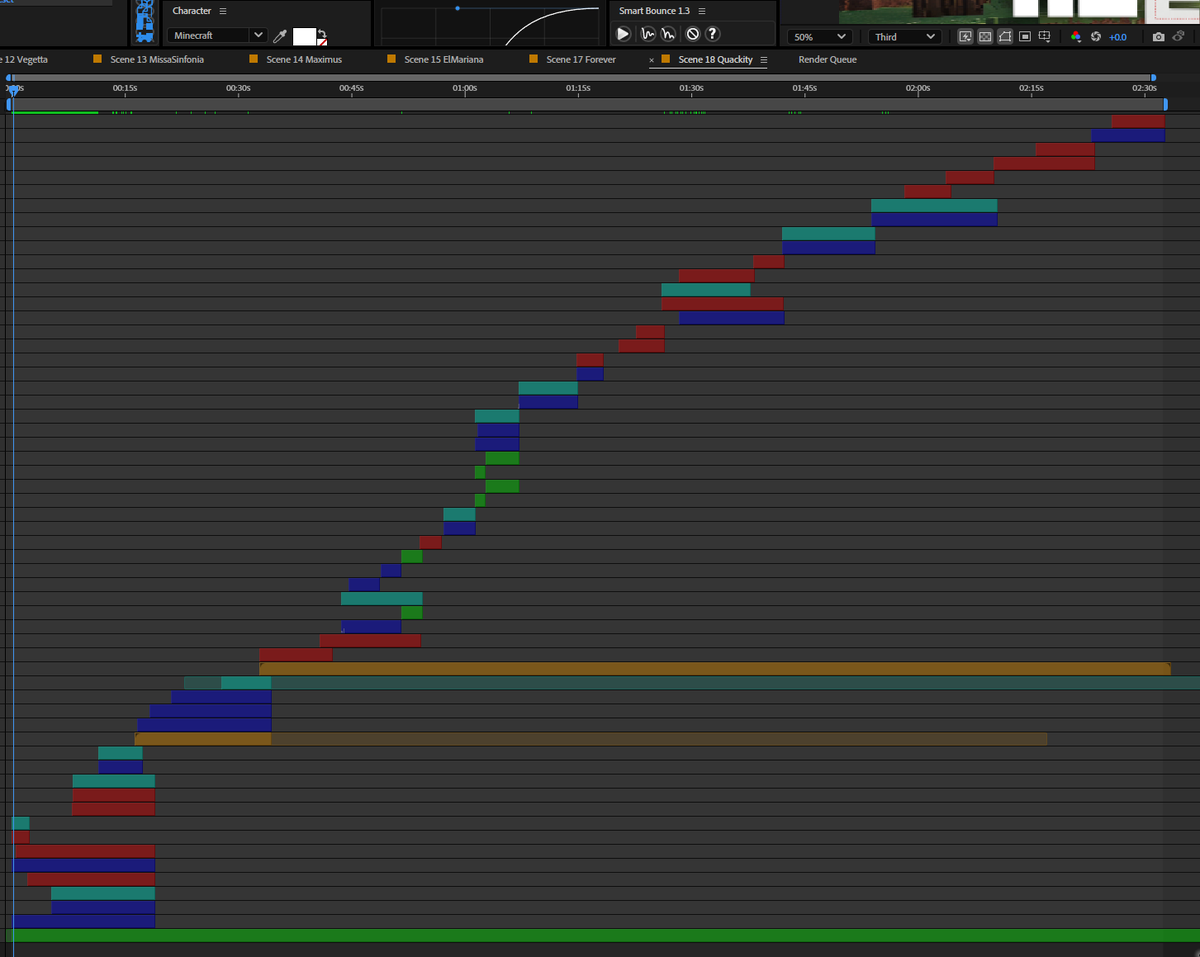Open the Smart Bounce panel menu
1200x957 pixels.
click(702, 10)
